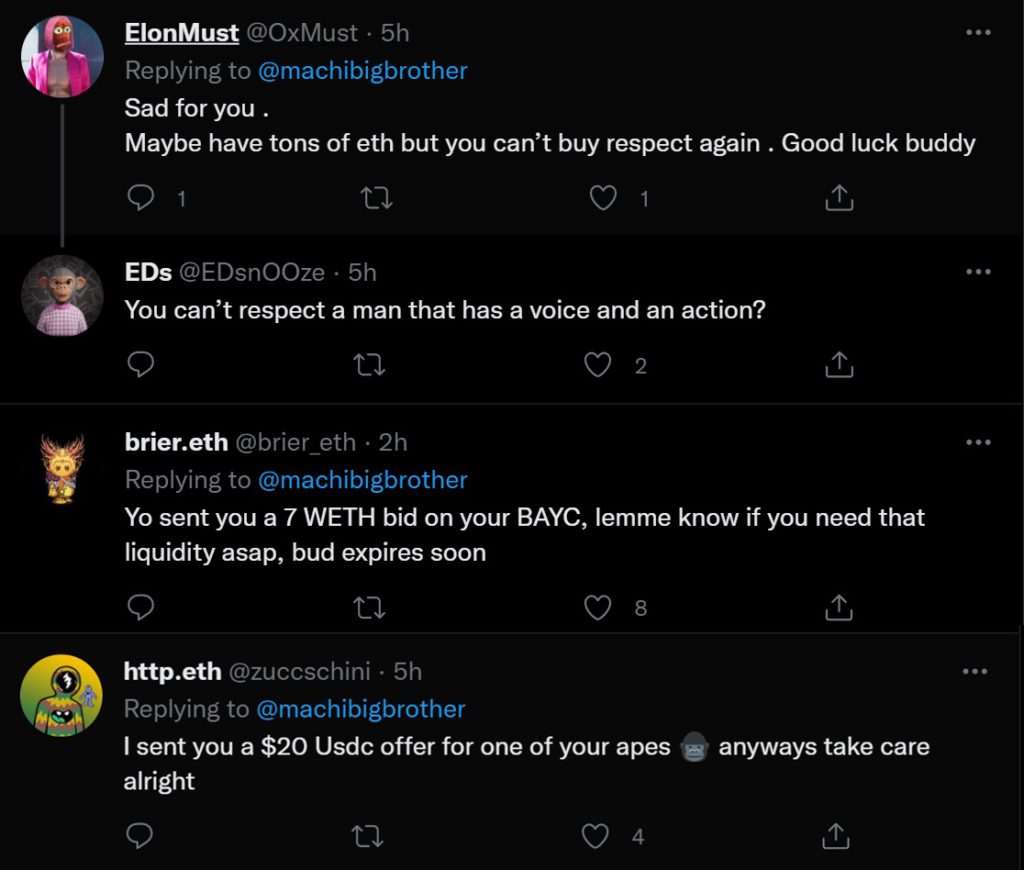Reply to brier.eth's WETH bid tweet
1024x870 pixels.
point(142,606)
